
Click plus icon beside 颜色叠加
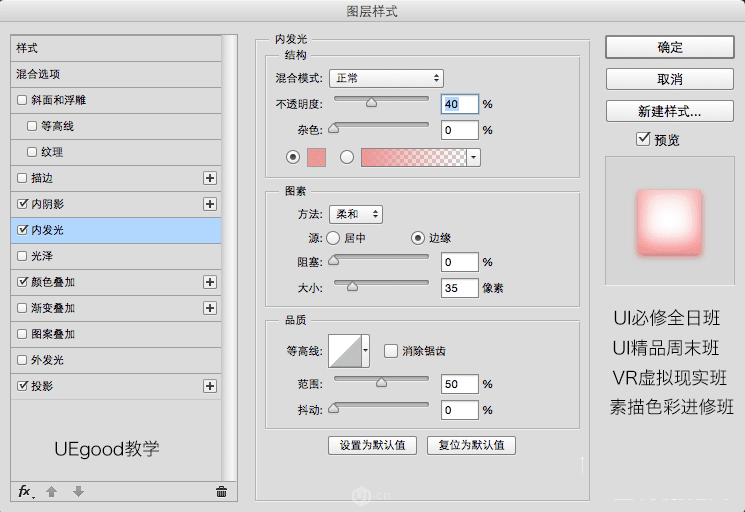pos(210,282)
